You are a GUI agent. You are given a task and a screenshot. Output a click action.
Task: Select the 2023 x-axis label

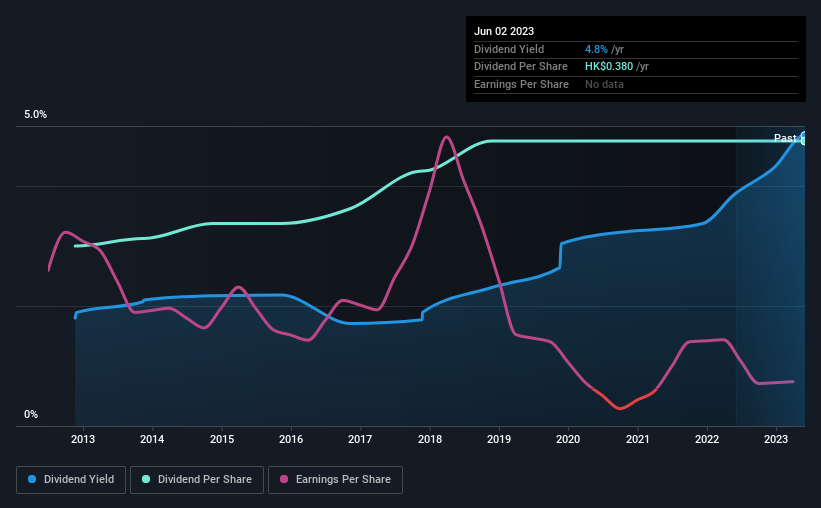775,439
